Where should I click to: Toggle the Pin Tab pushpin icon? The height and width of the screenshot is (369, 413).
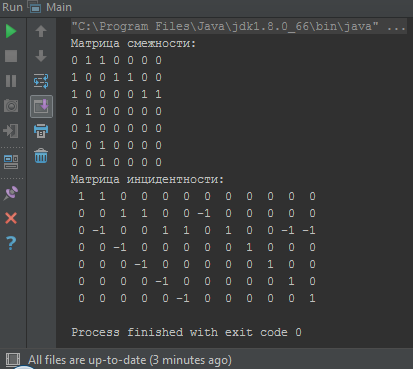click(11, 193)
